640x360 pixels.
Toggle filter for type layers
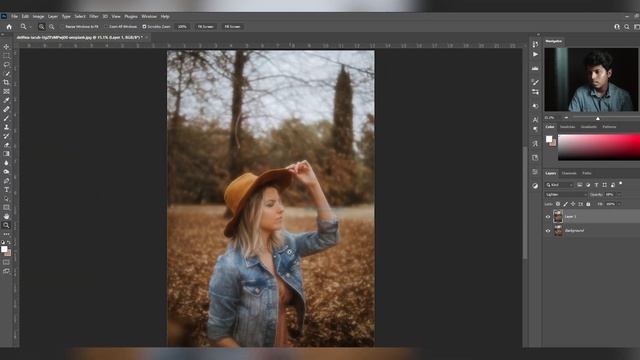pos(596,185)
